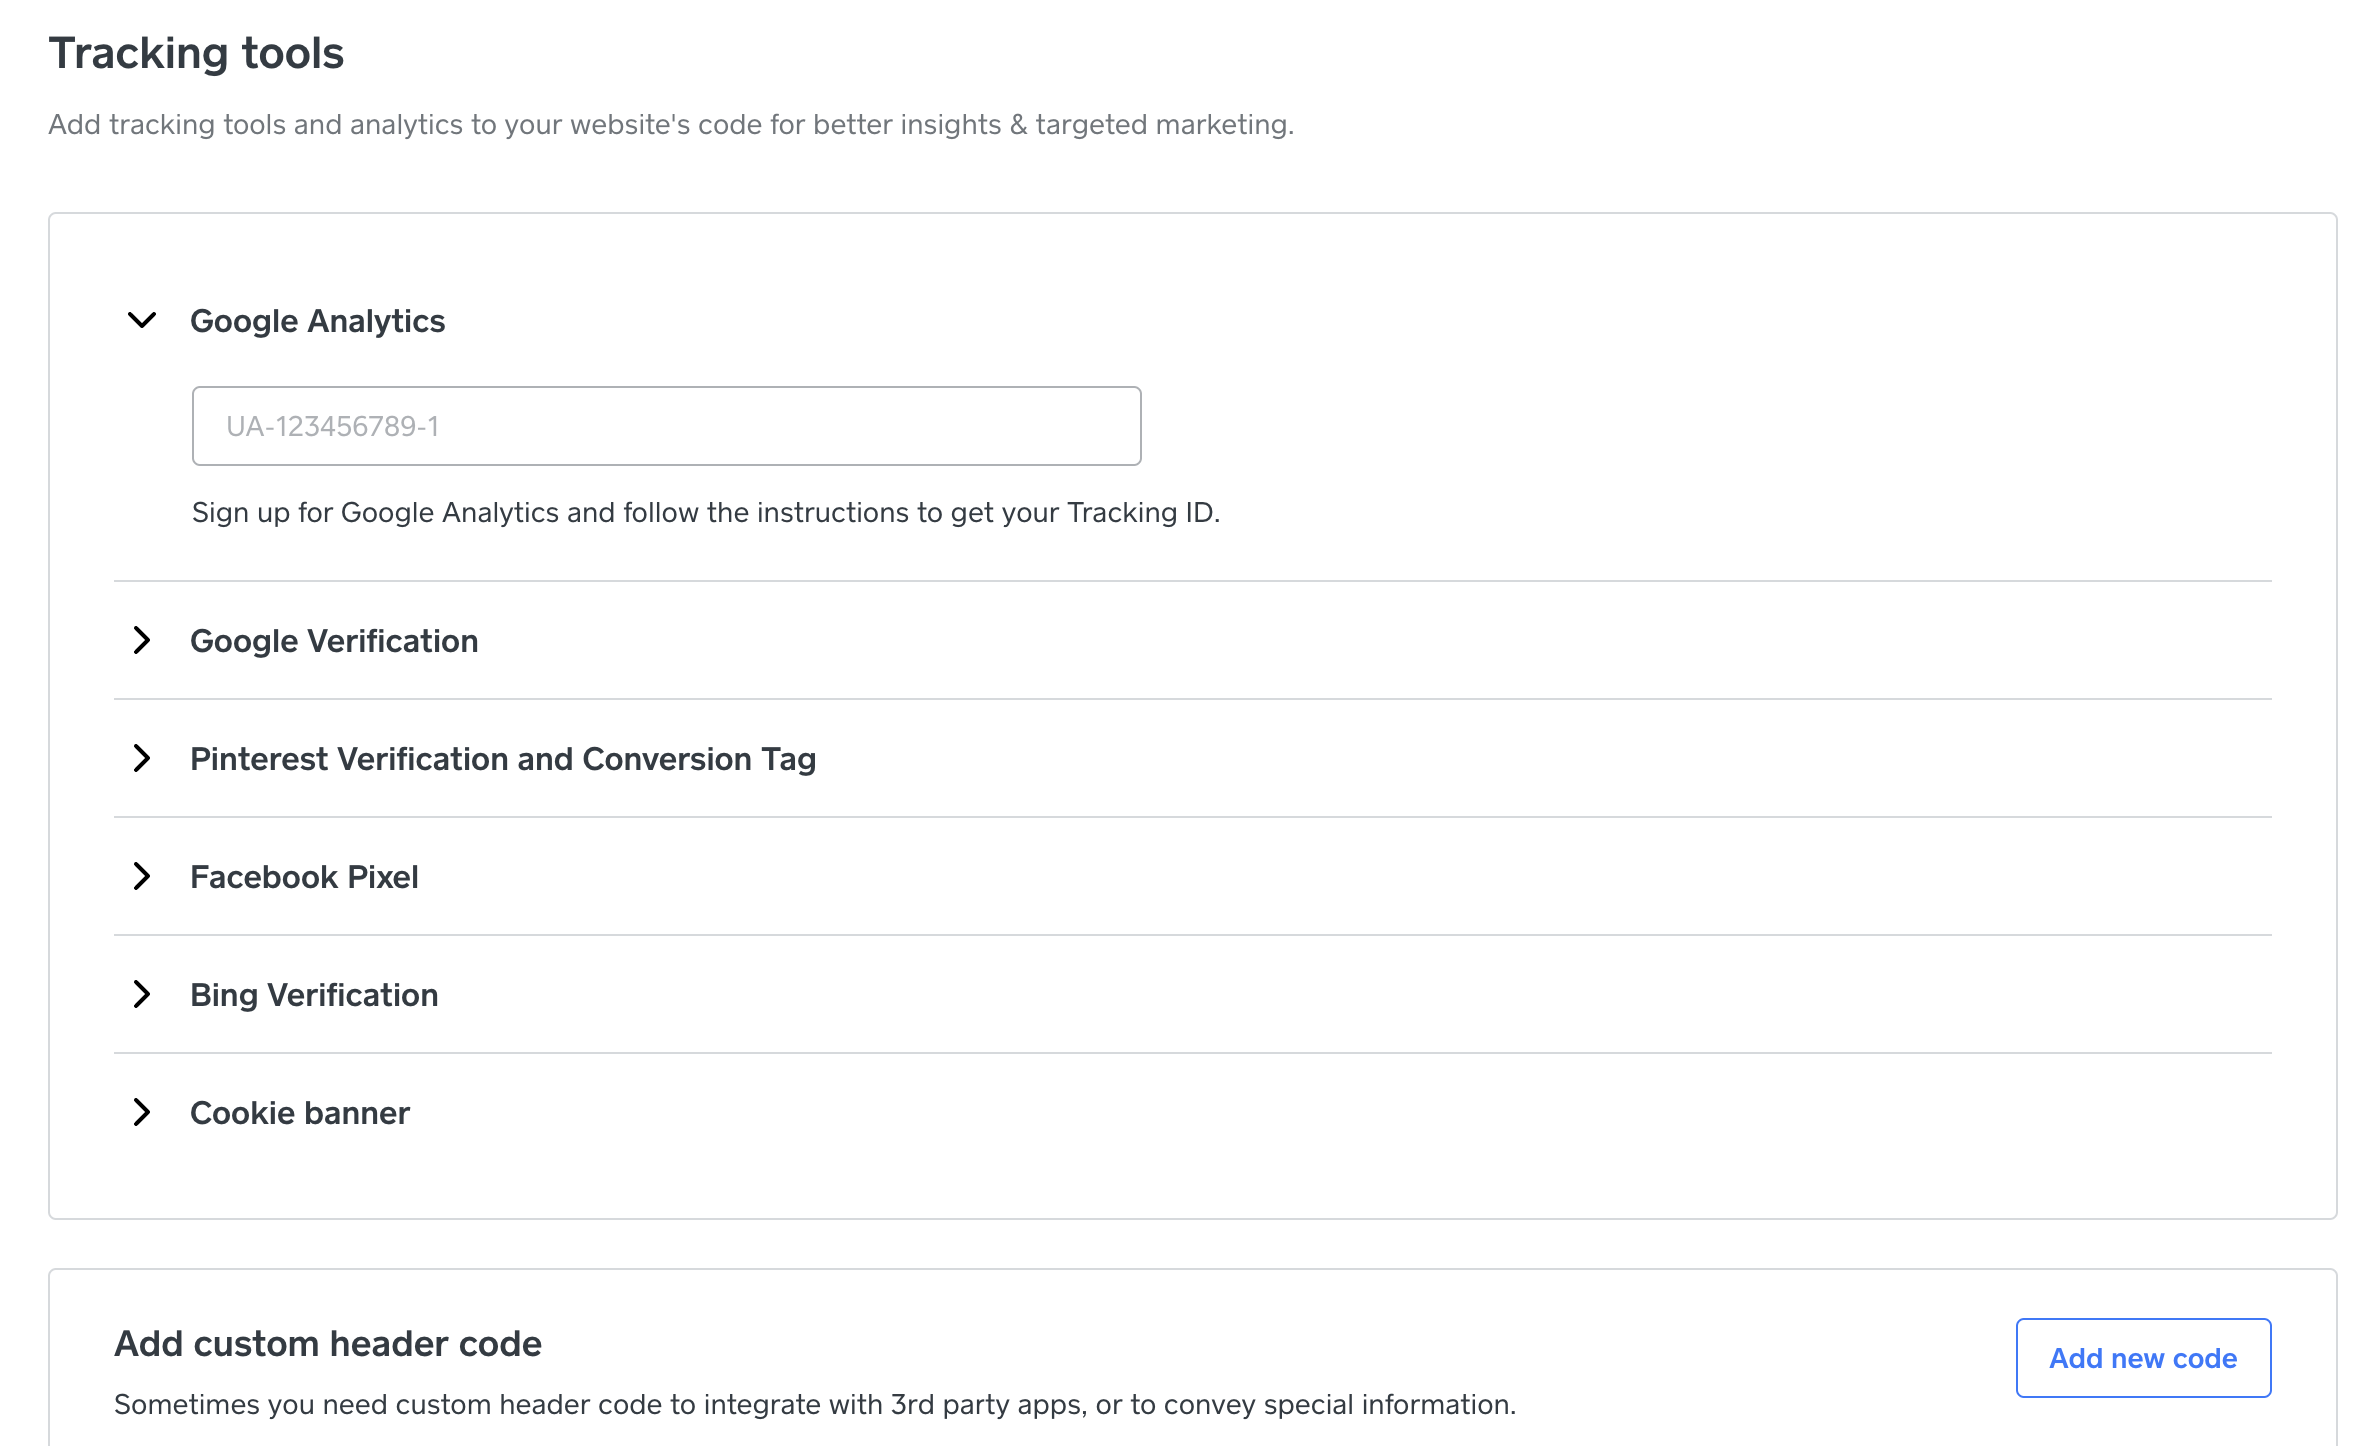Open the Google Verification section title
The image size is (2380, 1446).
coord(334,641)
